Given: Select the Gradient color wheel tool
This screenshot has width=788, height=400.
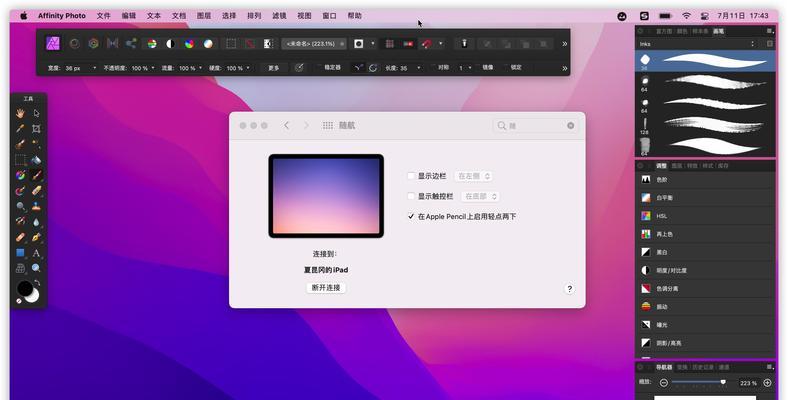Looking at the screenshot, I should click(x=20, y=175).
